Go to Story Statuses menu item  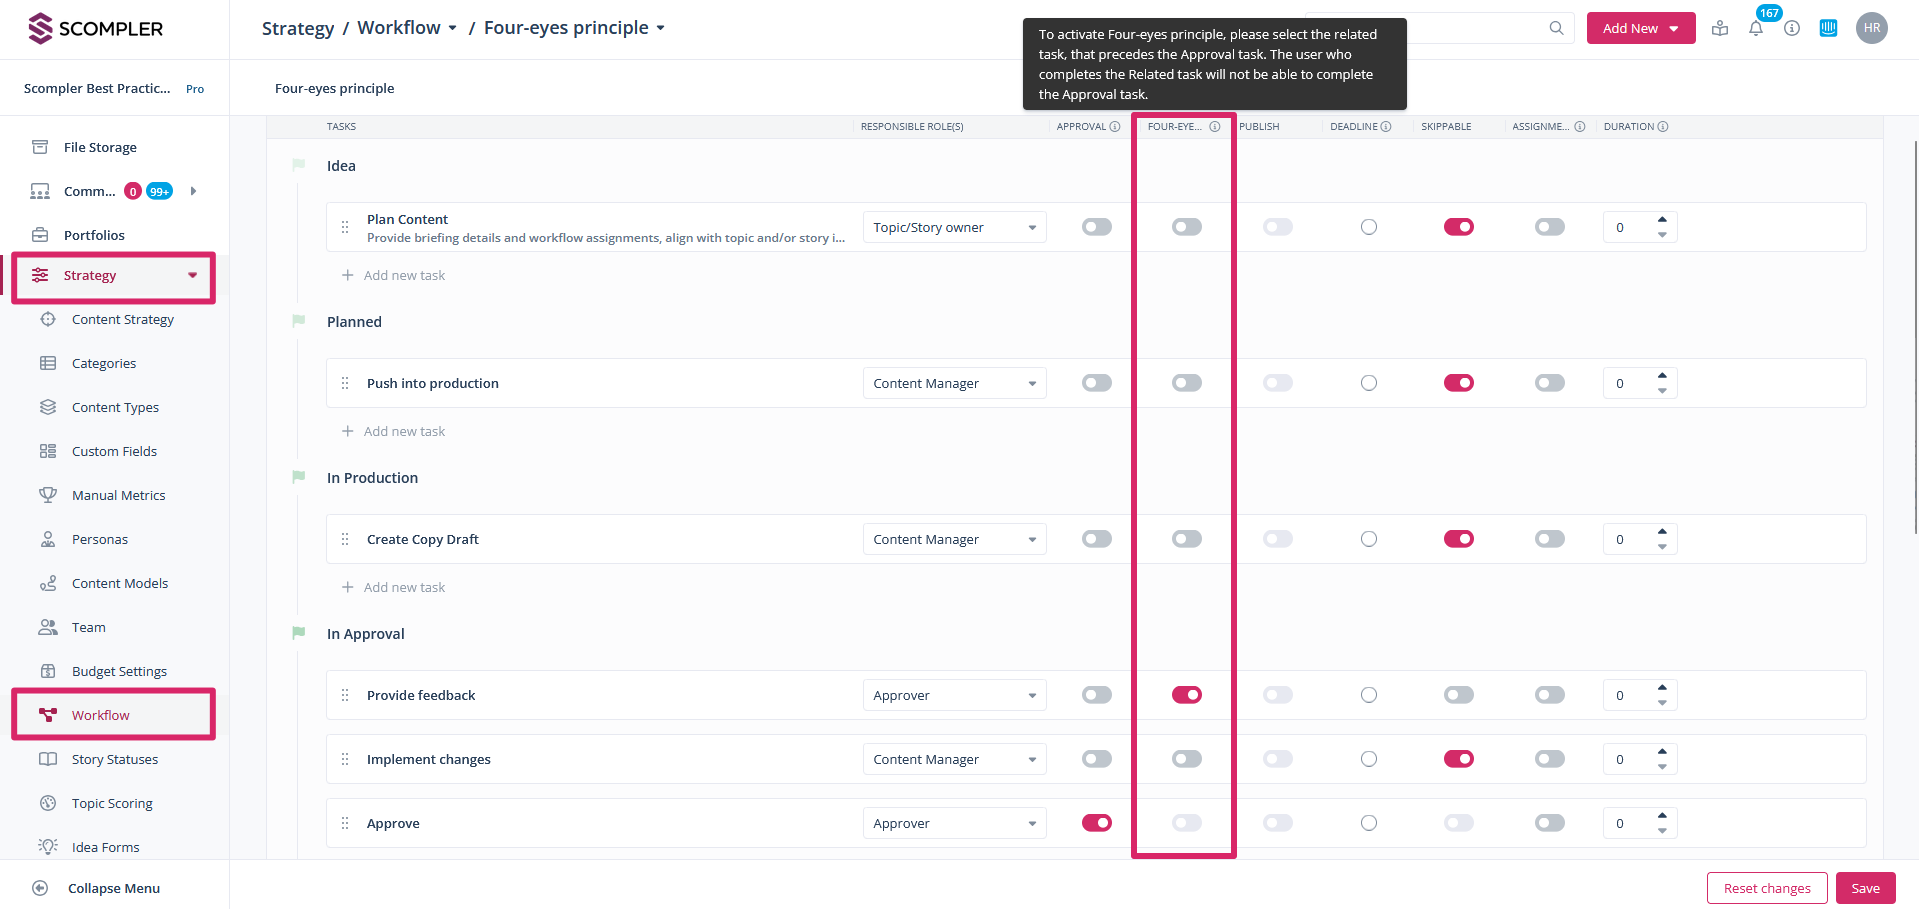point(114,759)
